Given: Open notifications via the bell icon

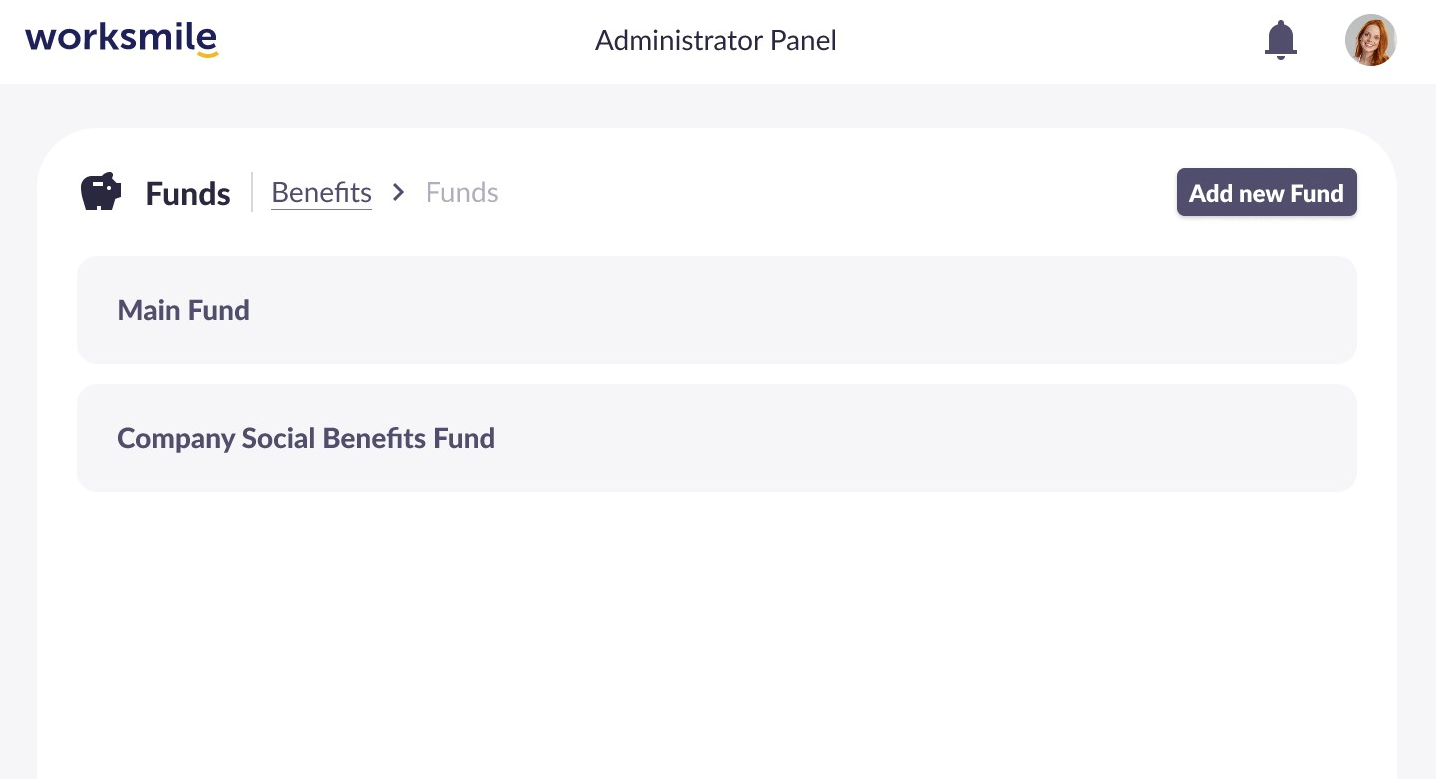Looking at the screenshot, I should click(1280, 40).
